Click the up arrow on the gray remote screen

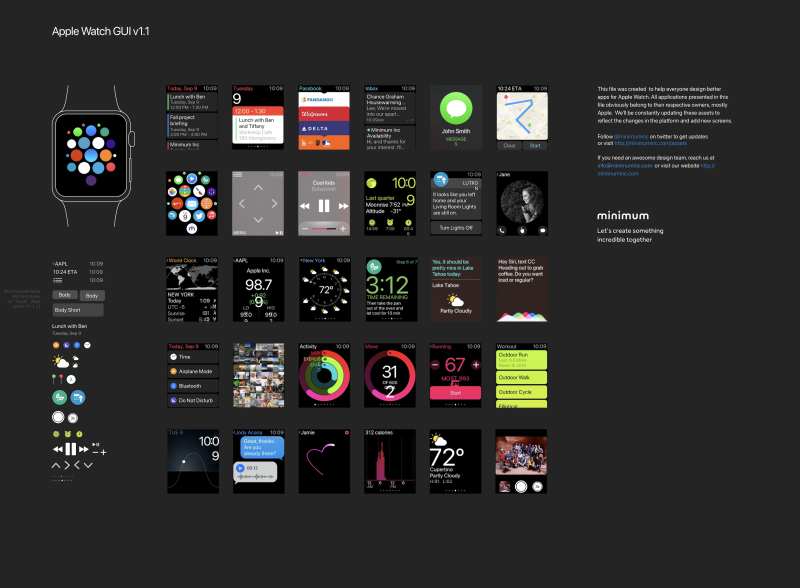258,187
